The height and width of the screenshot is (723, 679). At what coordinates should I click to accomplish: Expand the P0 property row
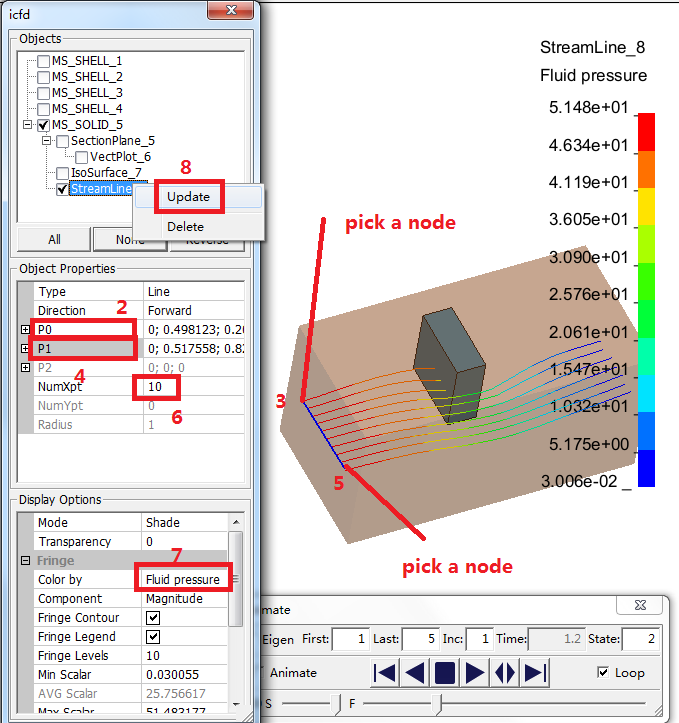pos(25,330)
